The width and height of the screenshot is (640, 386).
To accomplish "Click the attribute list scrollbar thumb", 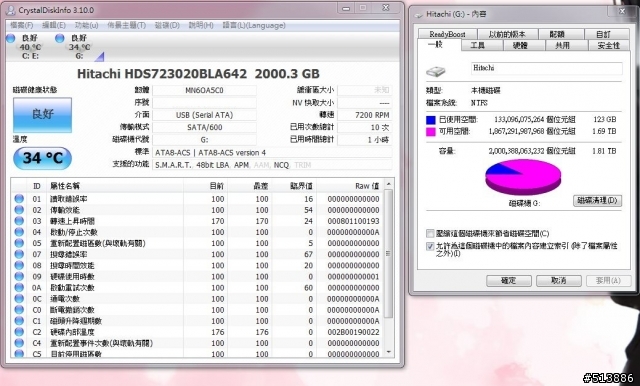I will pos(389,253).
